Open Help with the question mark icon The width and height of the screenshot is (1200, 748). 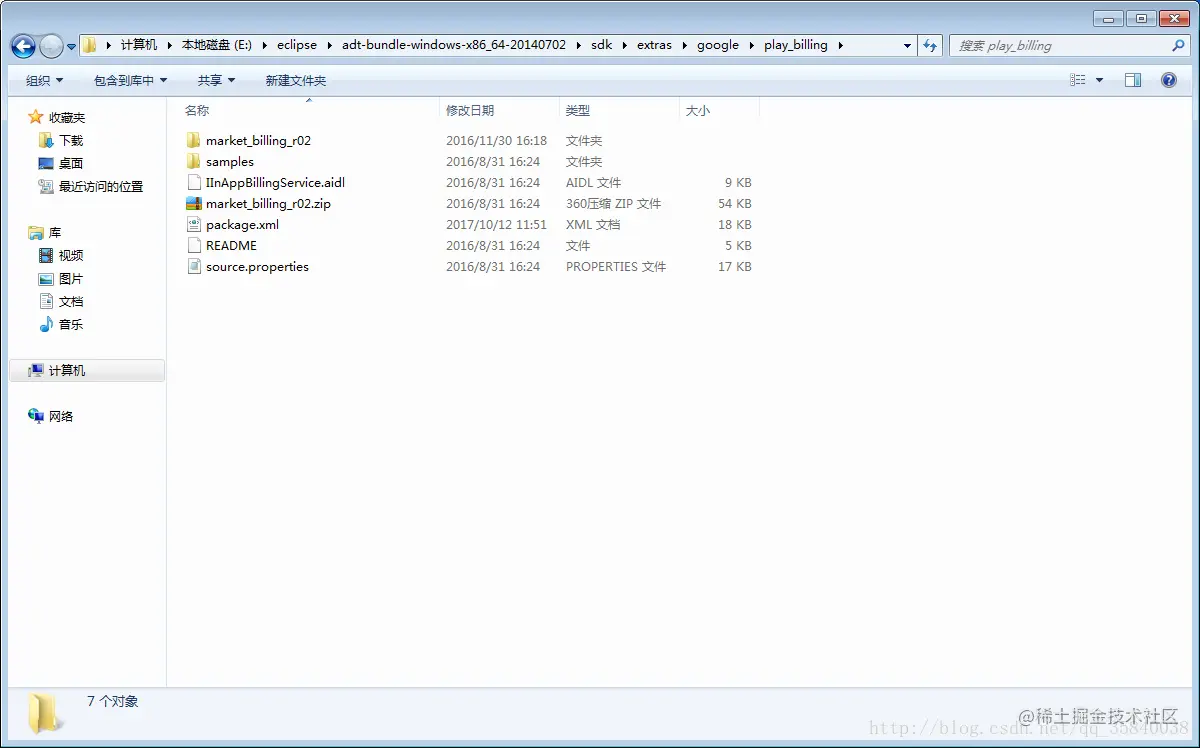[x=1169, y=80]
